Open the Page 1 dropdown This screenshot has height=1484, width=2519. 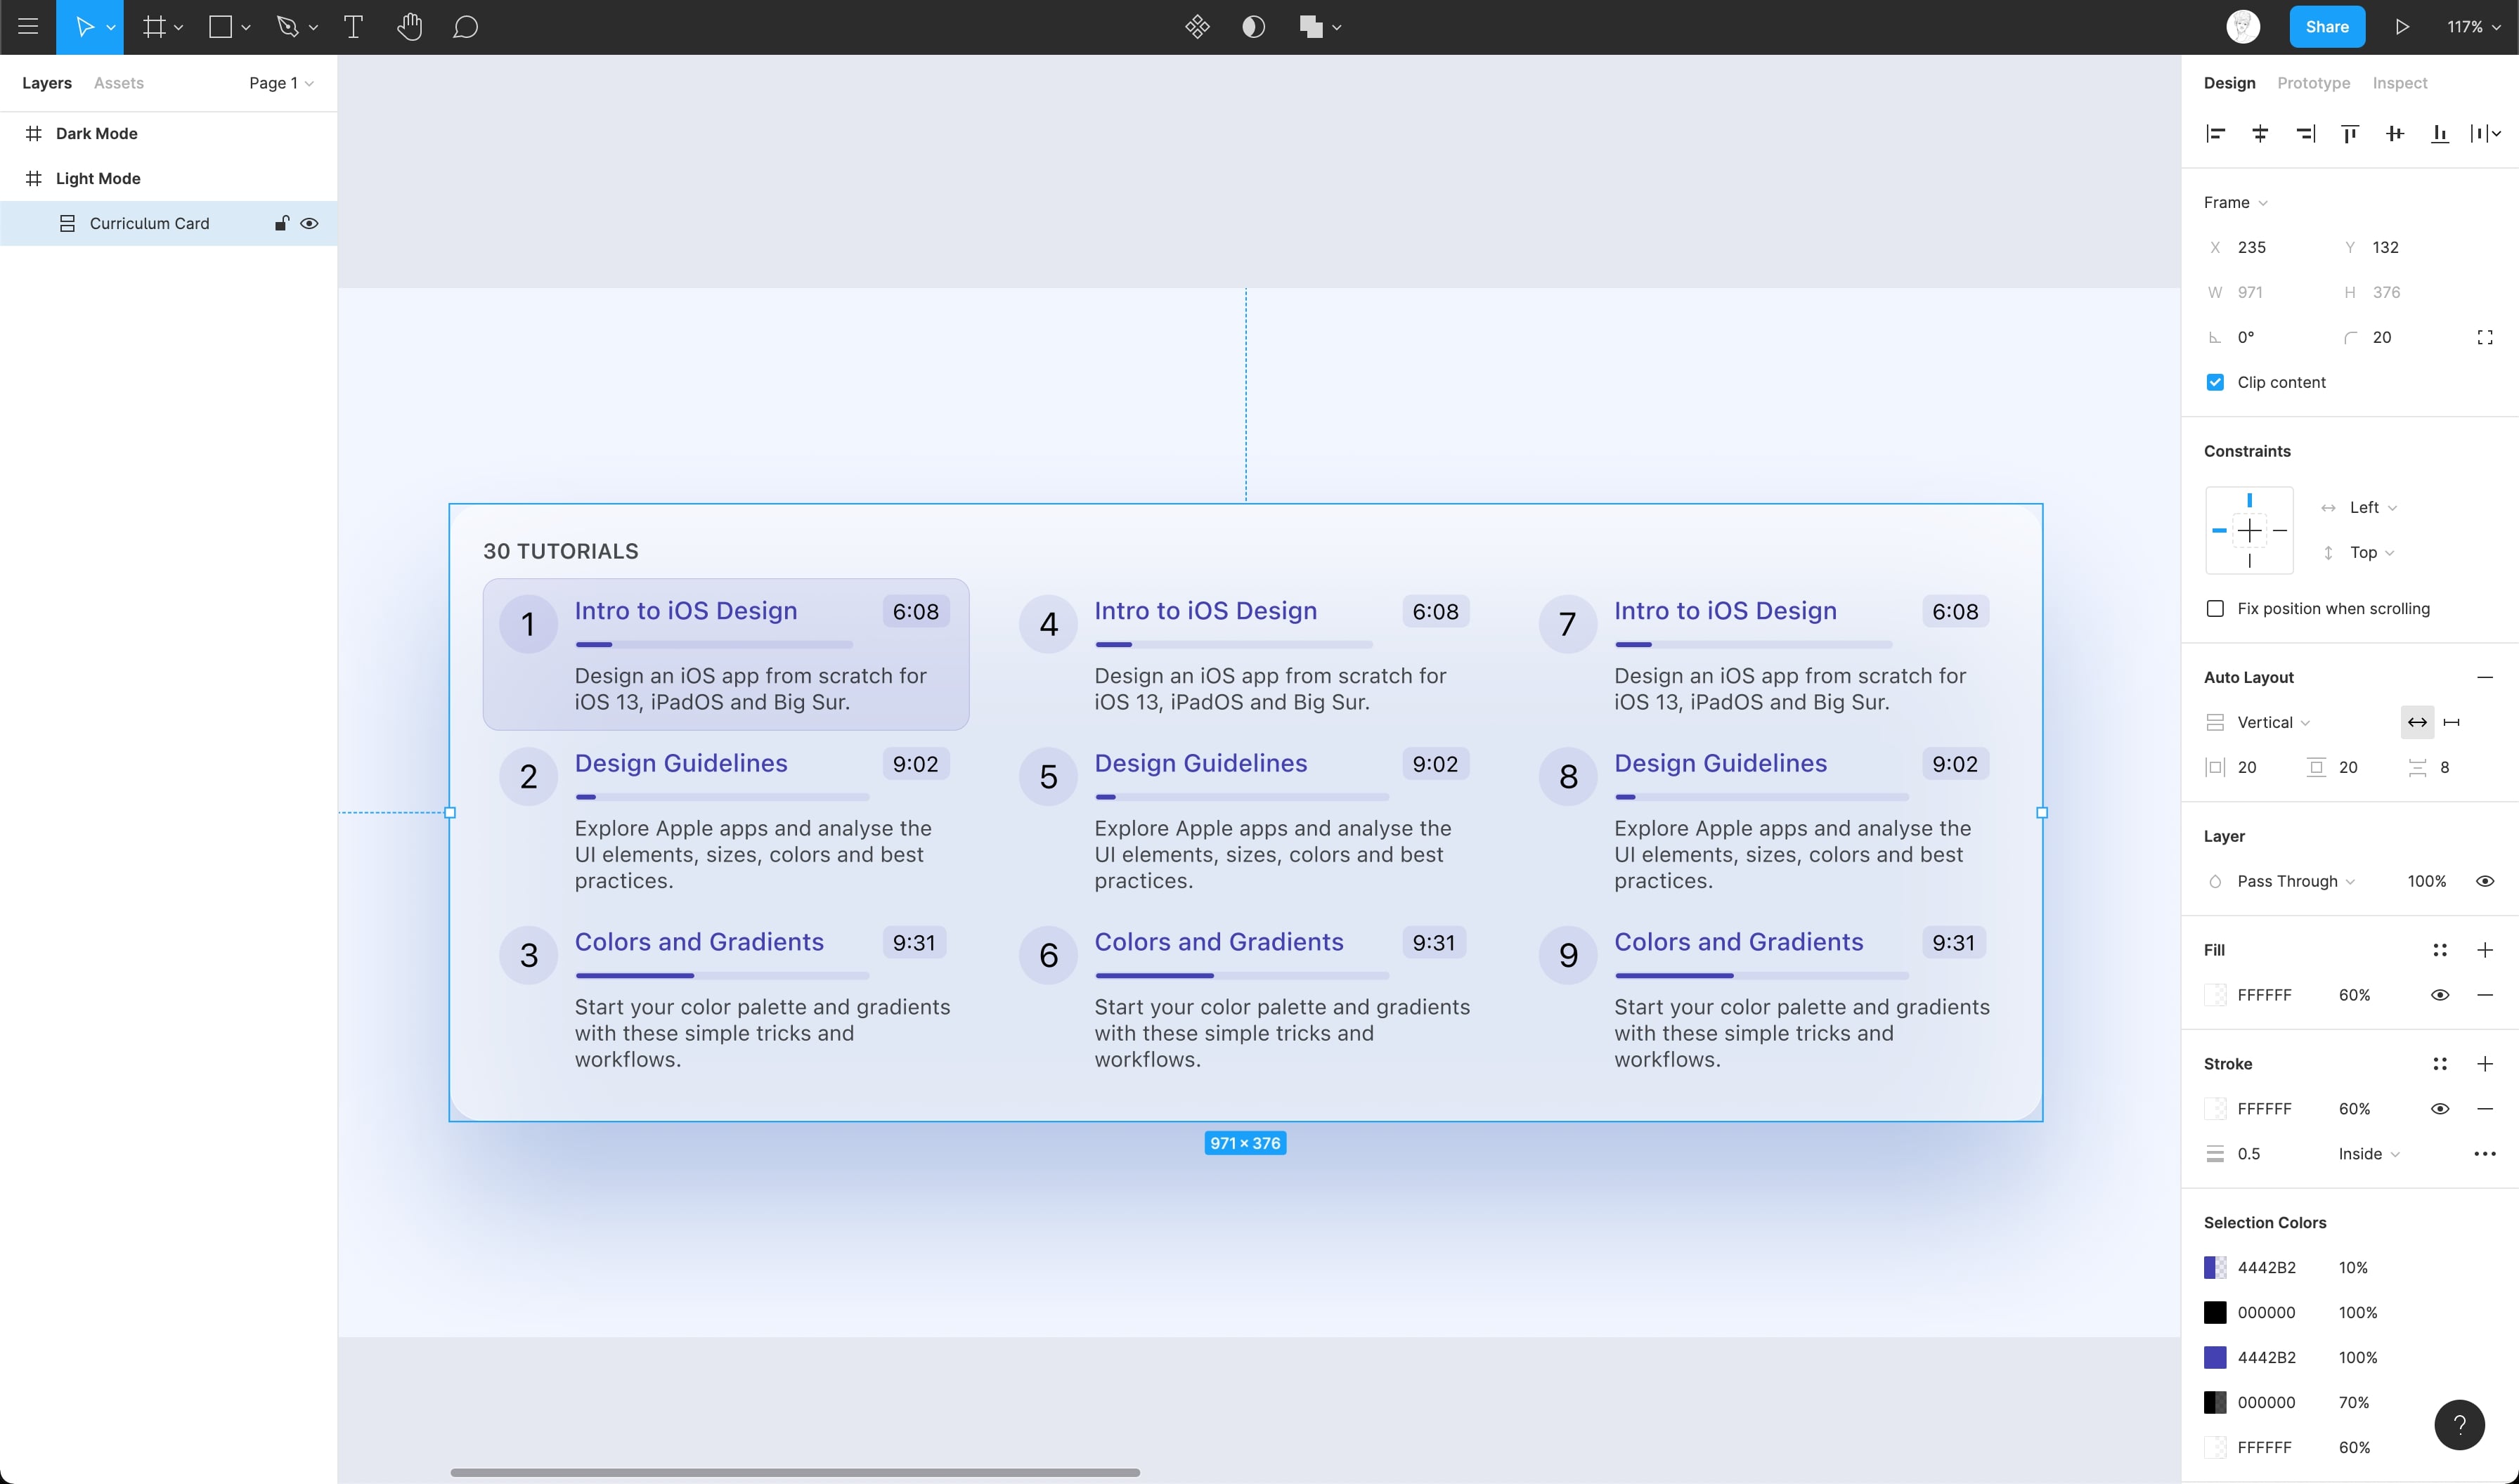pos(281,83)
